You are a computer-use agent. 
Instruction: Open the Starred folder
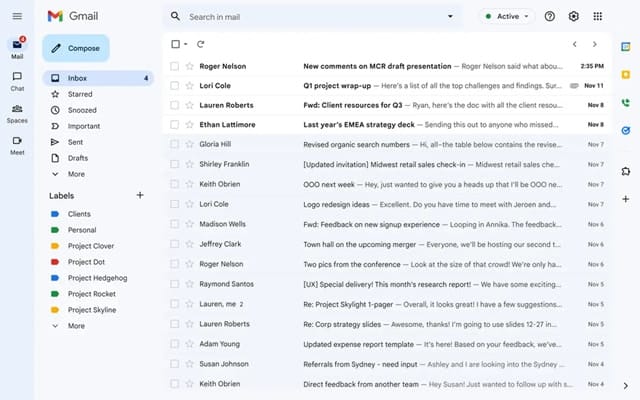80,94
